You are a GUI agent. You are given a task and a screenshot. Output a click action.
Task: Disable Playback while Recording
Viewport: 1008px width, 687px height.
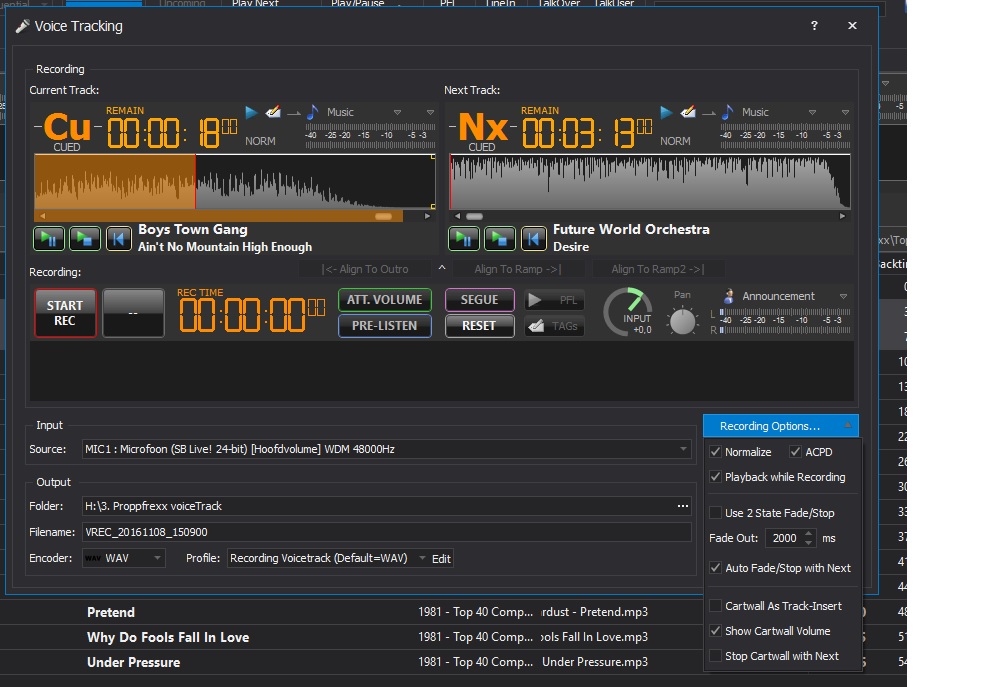[x=715, y=477]
